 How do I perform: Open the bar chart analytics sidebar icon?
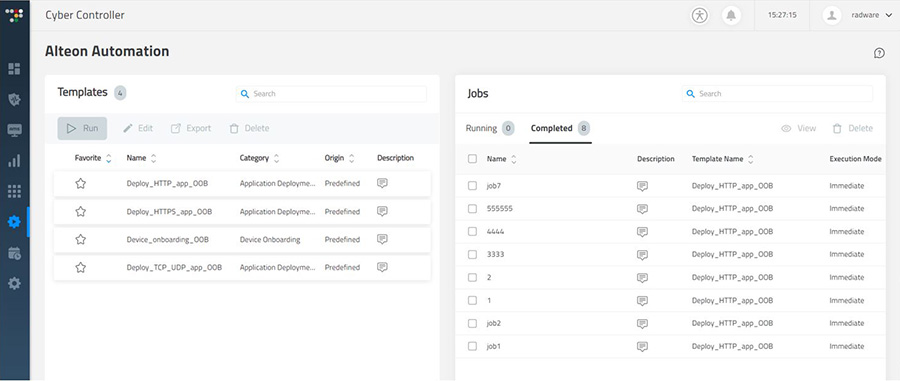14,161
